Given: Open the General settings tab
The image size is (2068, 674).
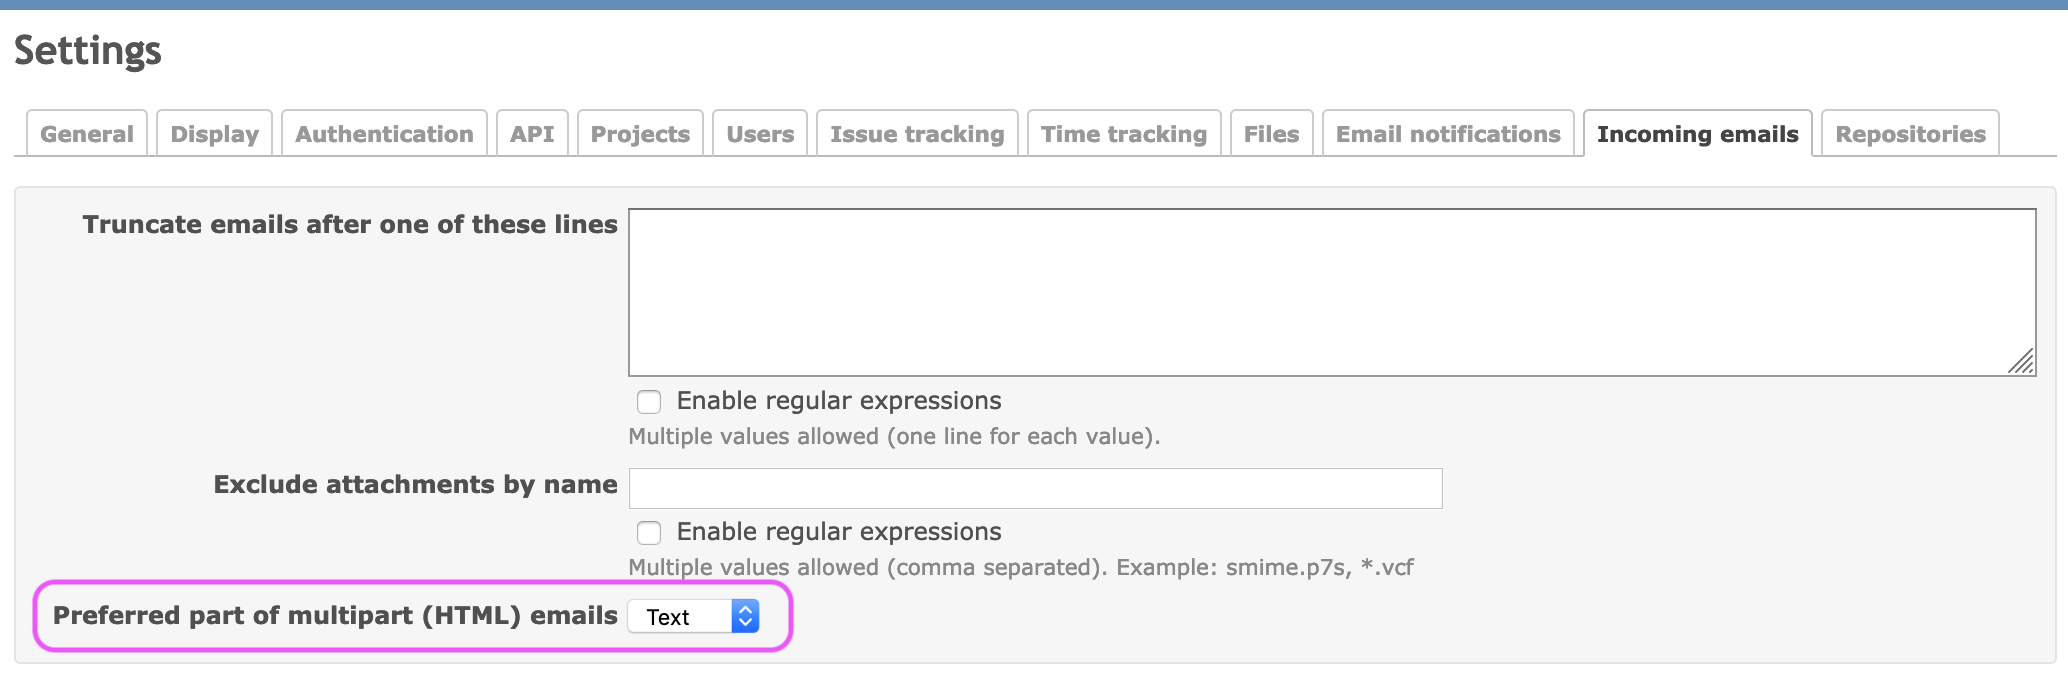Looking at the screenshot, I should pyautogui.click(x=87, y=134).
